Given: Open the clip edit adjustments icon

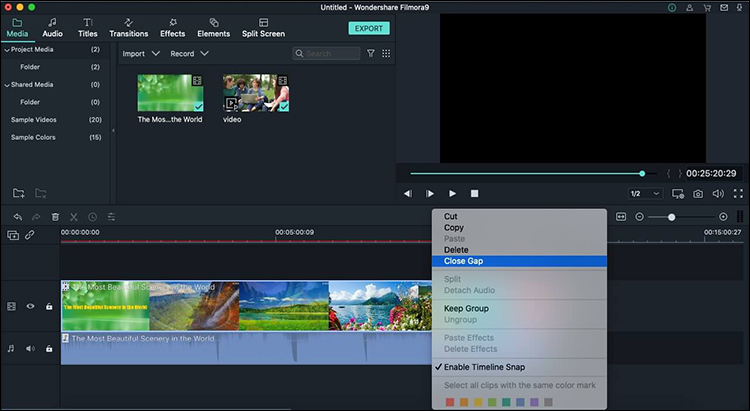Looking at the screenshot, I should click(111, 217).
